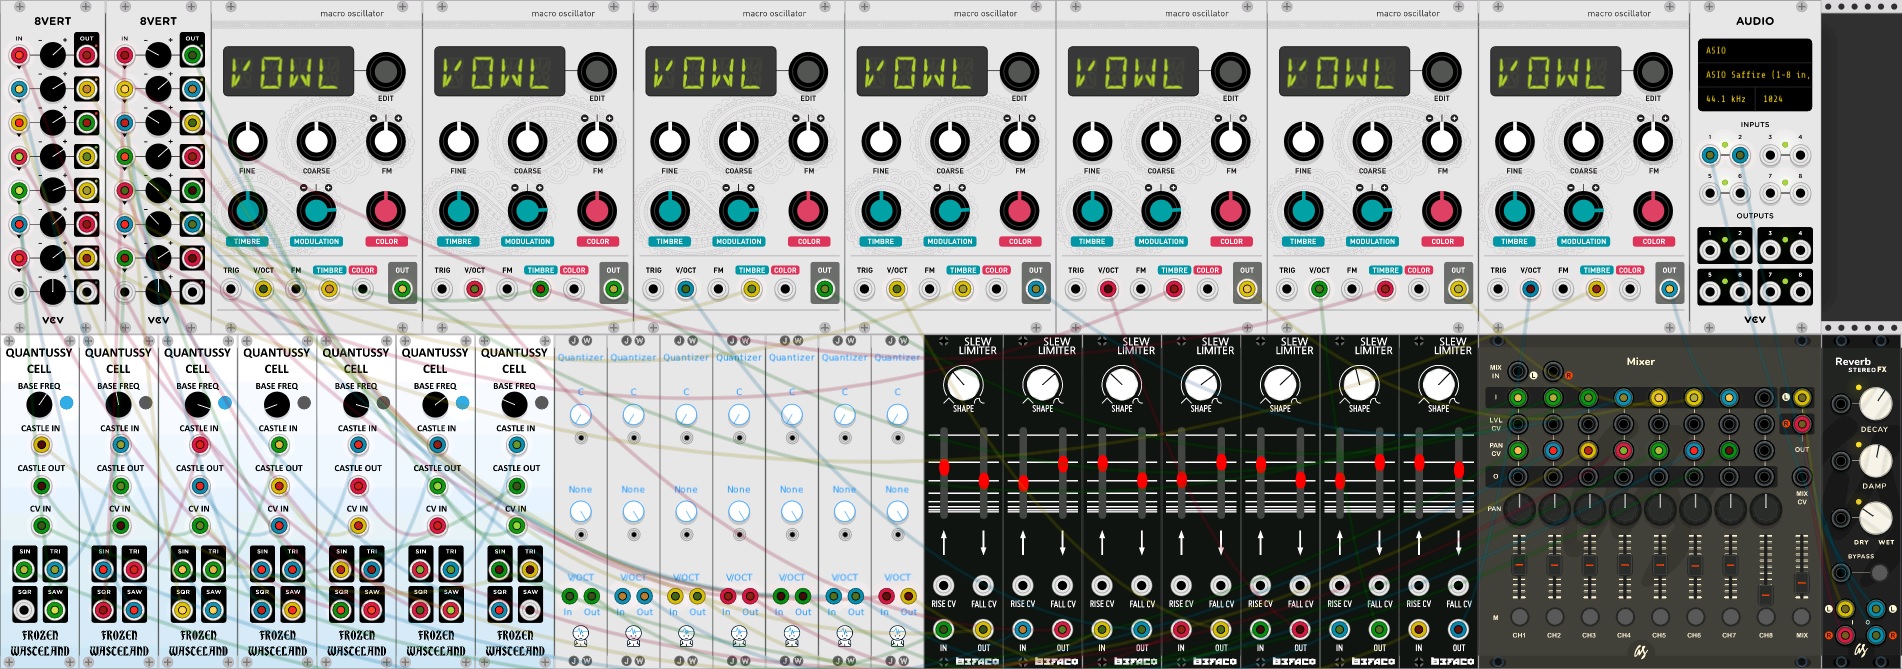Screen dimensions: 1902x669
Task: Click the EDIT encoder on the first macro oscillator
Action: (x=385, y=72)
